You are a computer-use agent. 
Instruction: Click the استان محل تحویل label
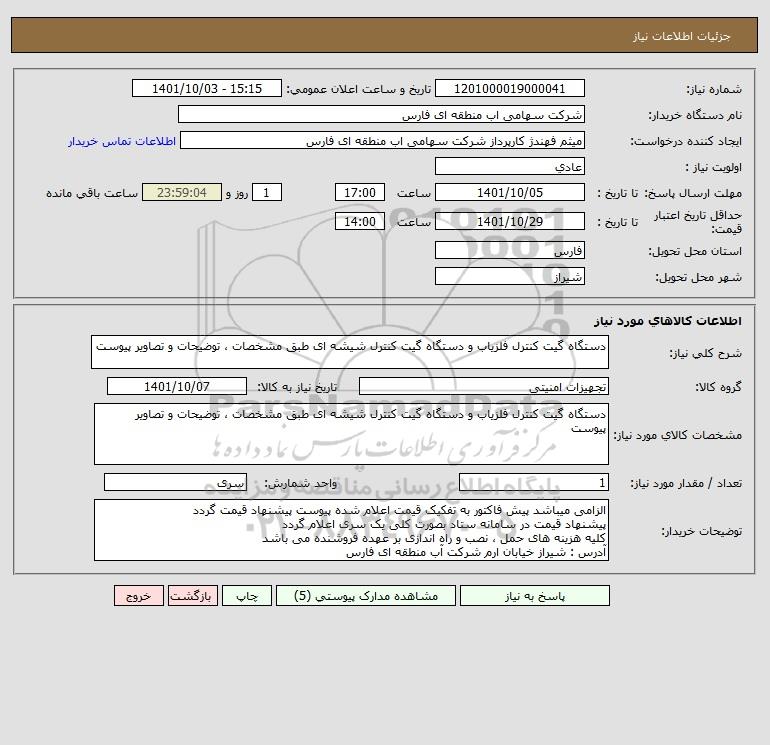695,251
